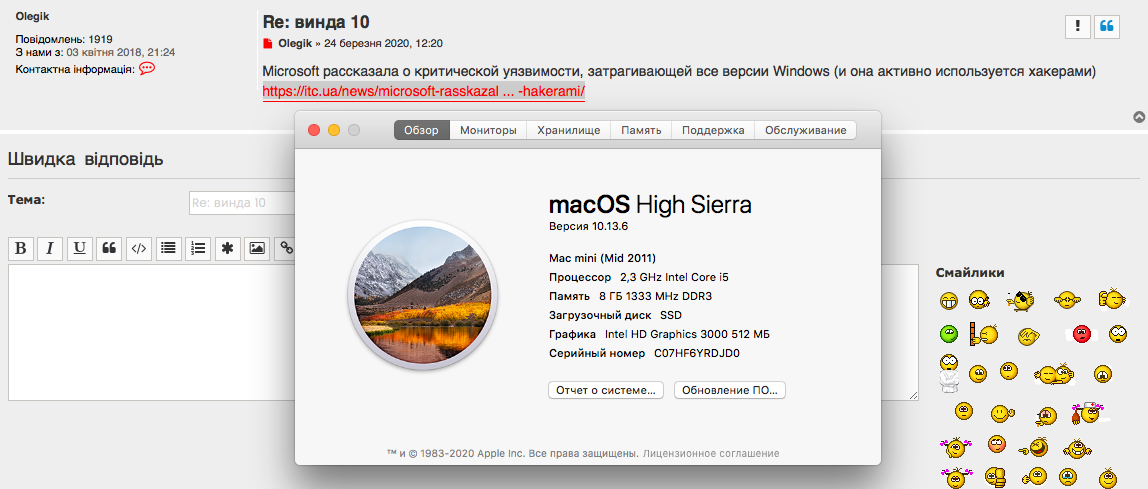Insert a bulleted list in the editor

click(x=168, y=249)
